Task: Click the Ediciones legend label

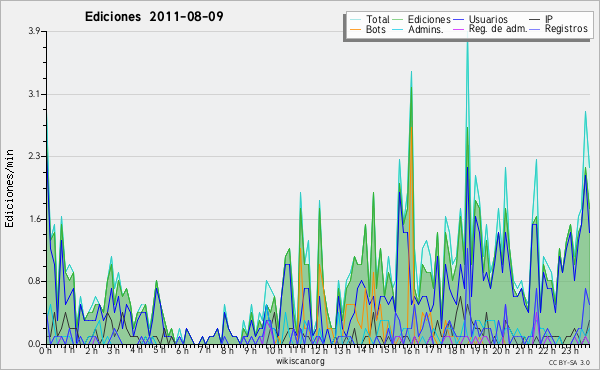Action: [x=429, y=19]
